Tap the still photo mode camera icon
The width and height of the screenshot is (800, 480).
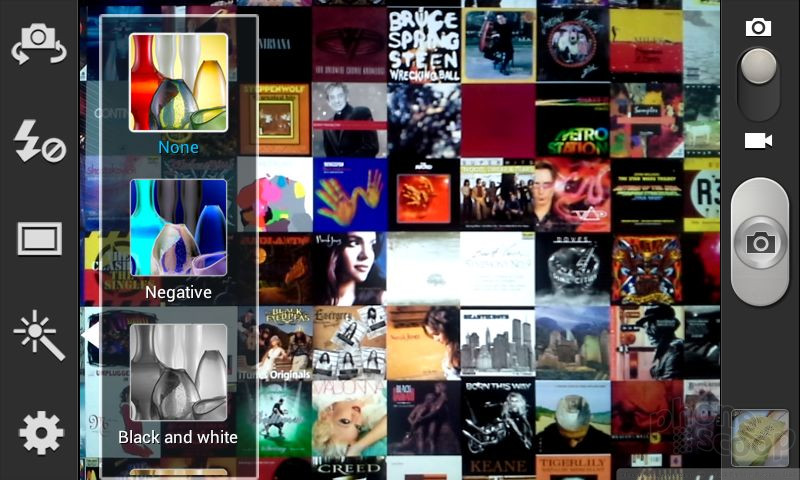(x=758, y=27)
